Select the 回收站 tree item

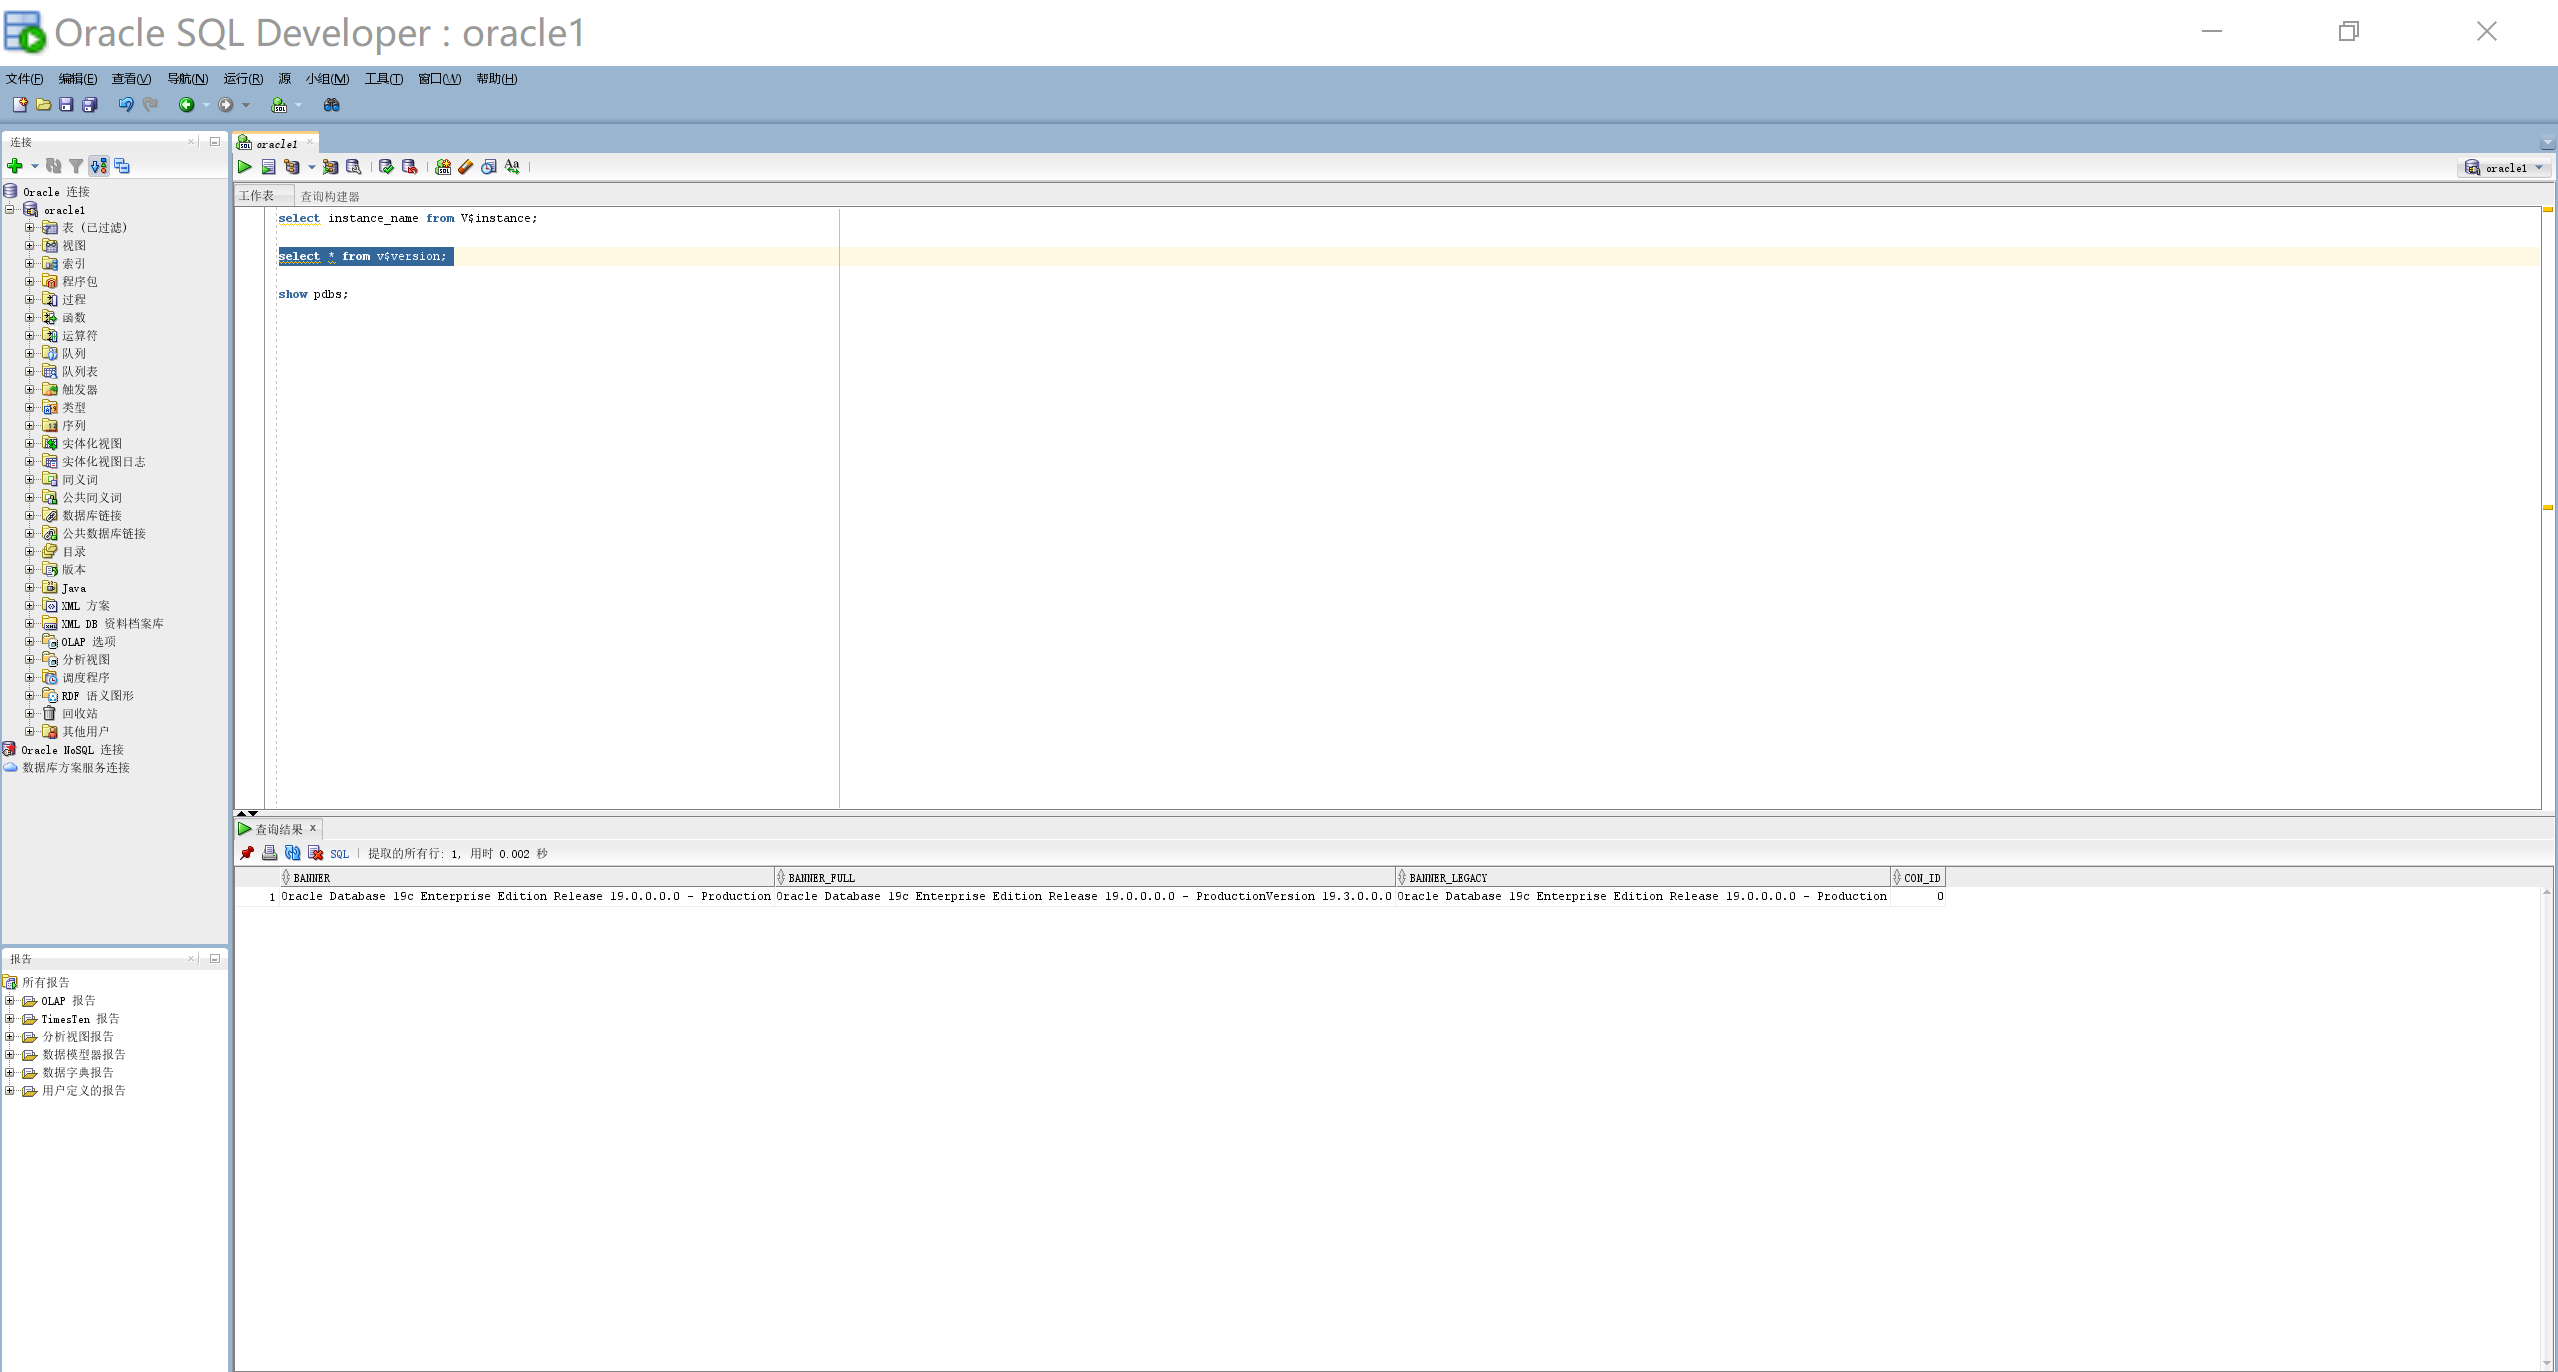(x=80, y=713)
